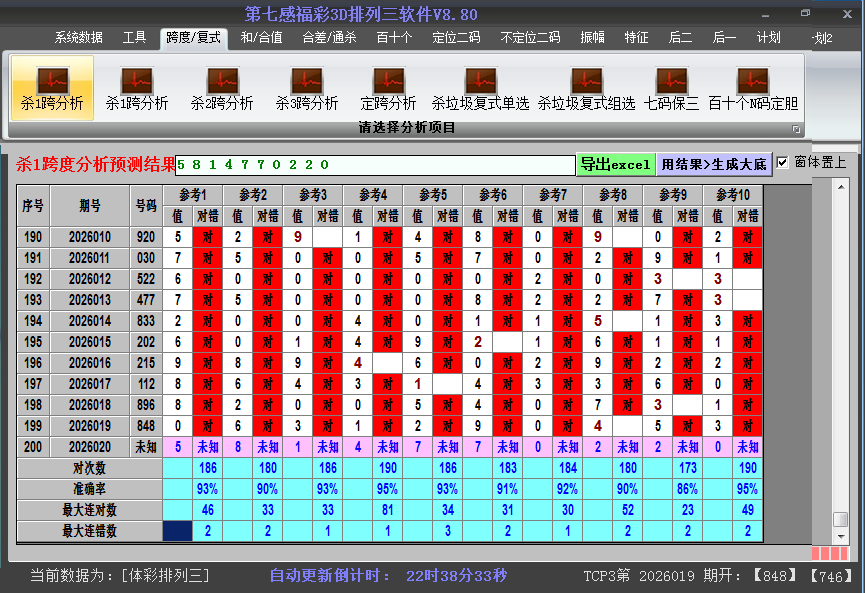Go to the 不定位二码 tab
Viewport: 865px width, 593px height.
(x=530, y=38)
